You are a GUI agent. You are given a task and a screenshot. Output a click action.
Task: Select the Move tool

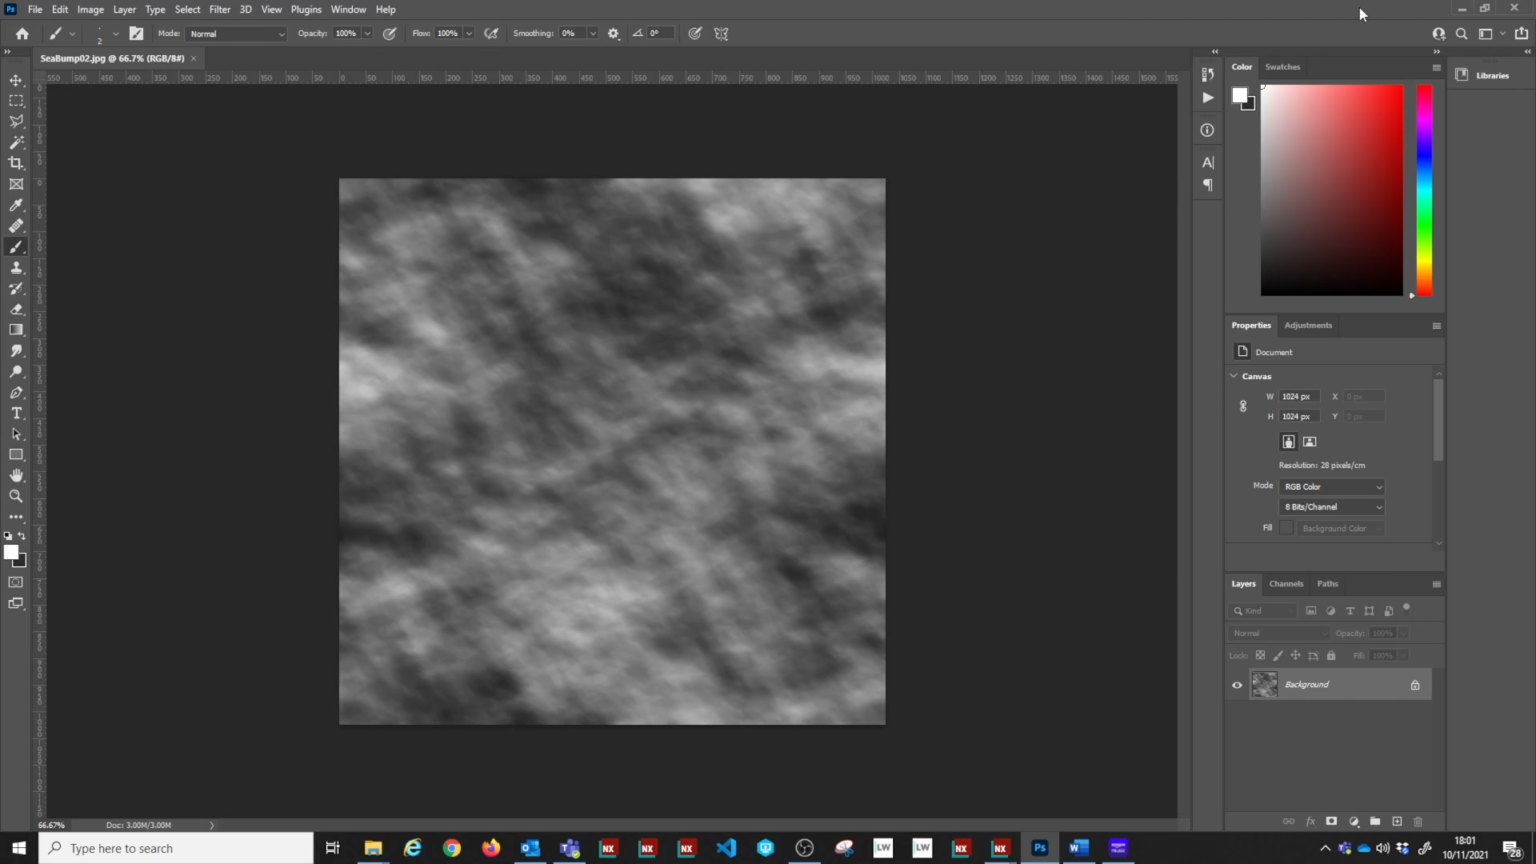(15, 80)
